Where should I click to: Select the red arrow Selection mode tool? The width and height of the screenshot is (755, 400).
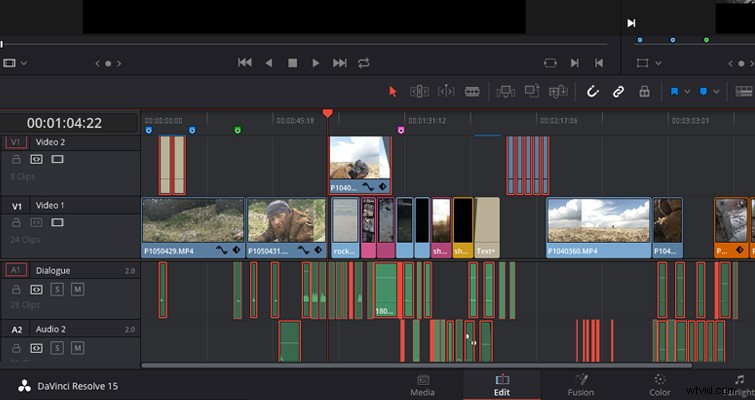(393, 91)
